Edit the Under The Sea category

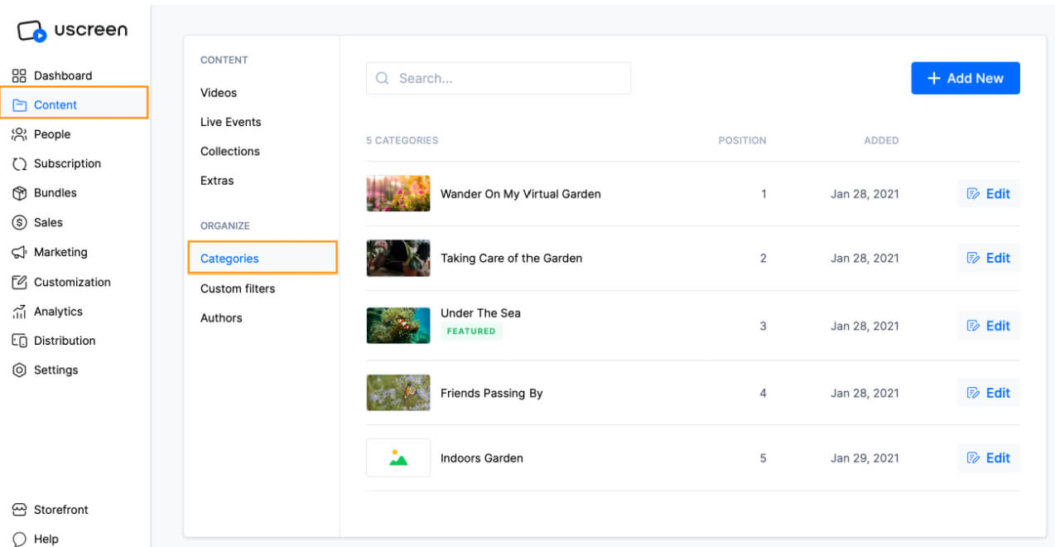coord(988,326)
